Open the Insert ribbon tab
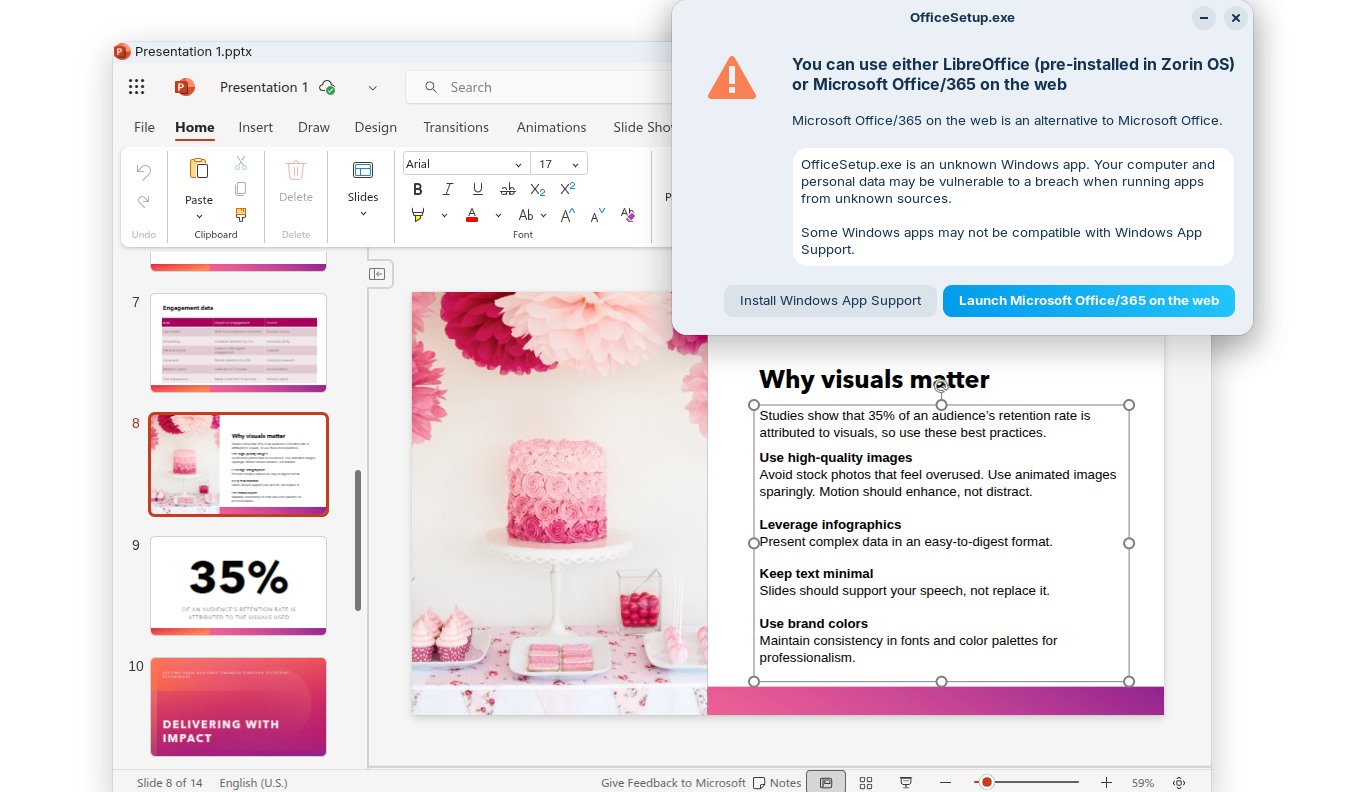Screen dimensions: 1366x792 pos(255,127)
